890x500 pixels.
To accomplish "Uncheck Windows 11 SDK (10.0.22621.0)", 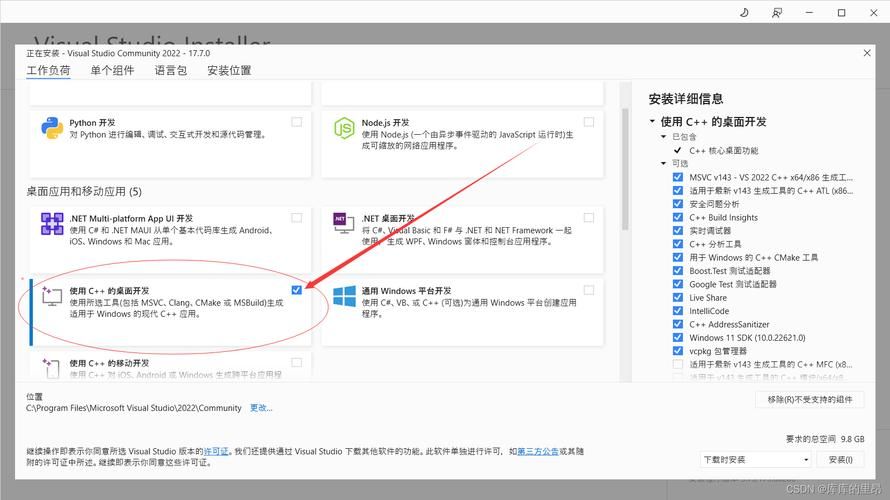I will [678, 337].
